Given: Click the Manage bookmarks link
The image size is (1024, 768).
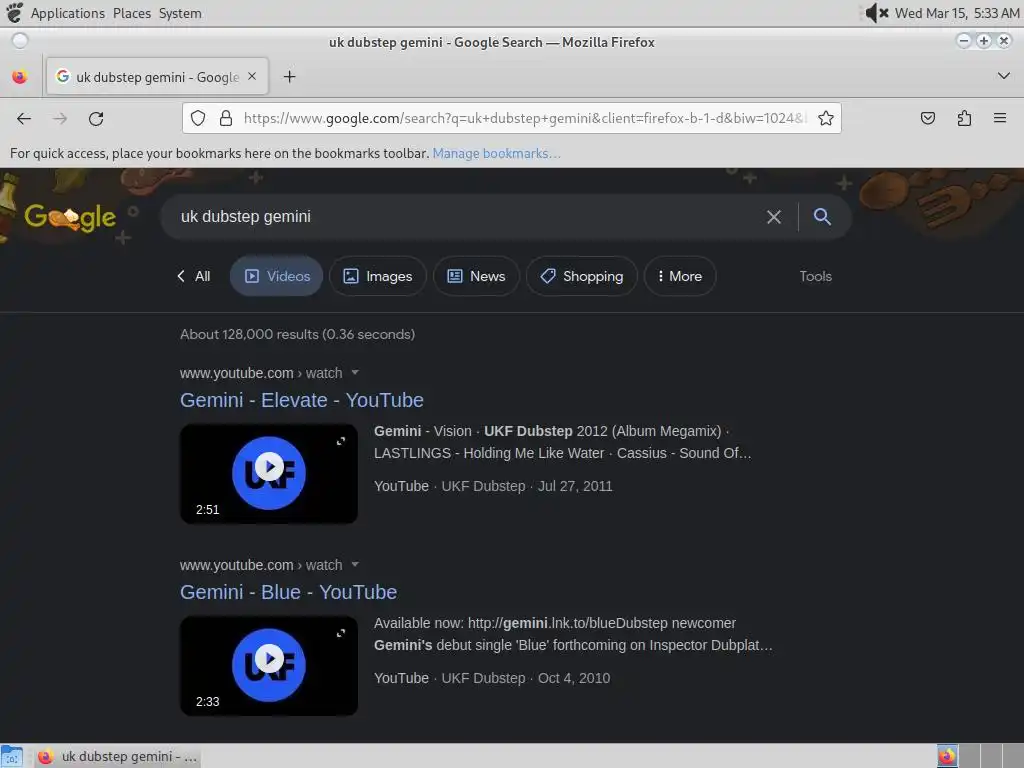Looking at the screenshot, I should [x=496, y=153].
